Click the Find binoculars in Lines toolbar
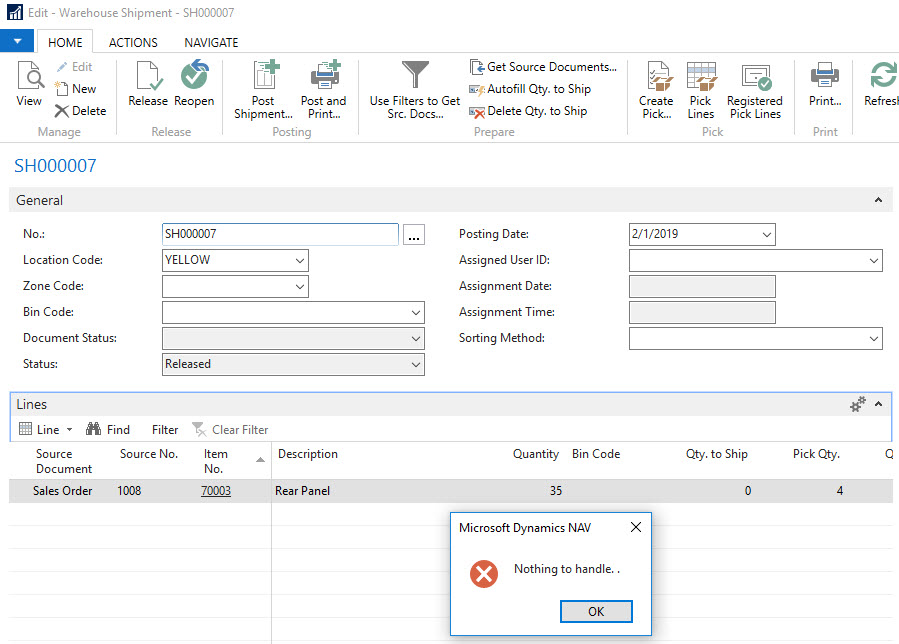 tap(93, 429)
